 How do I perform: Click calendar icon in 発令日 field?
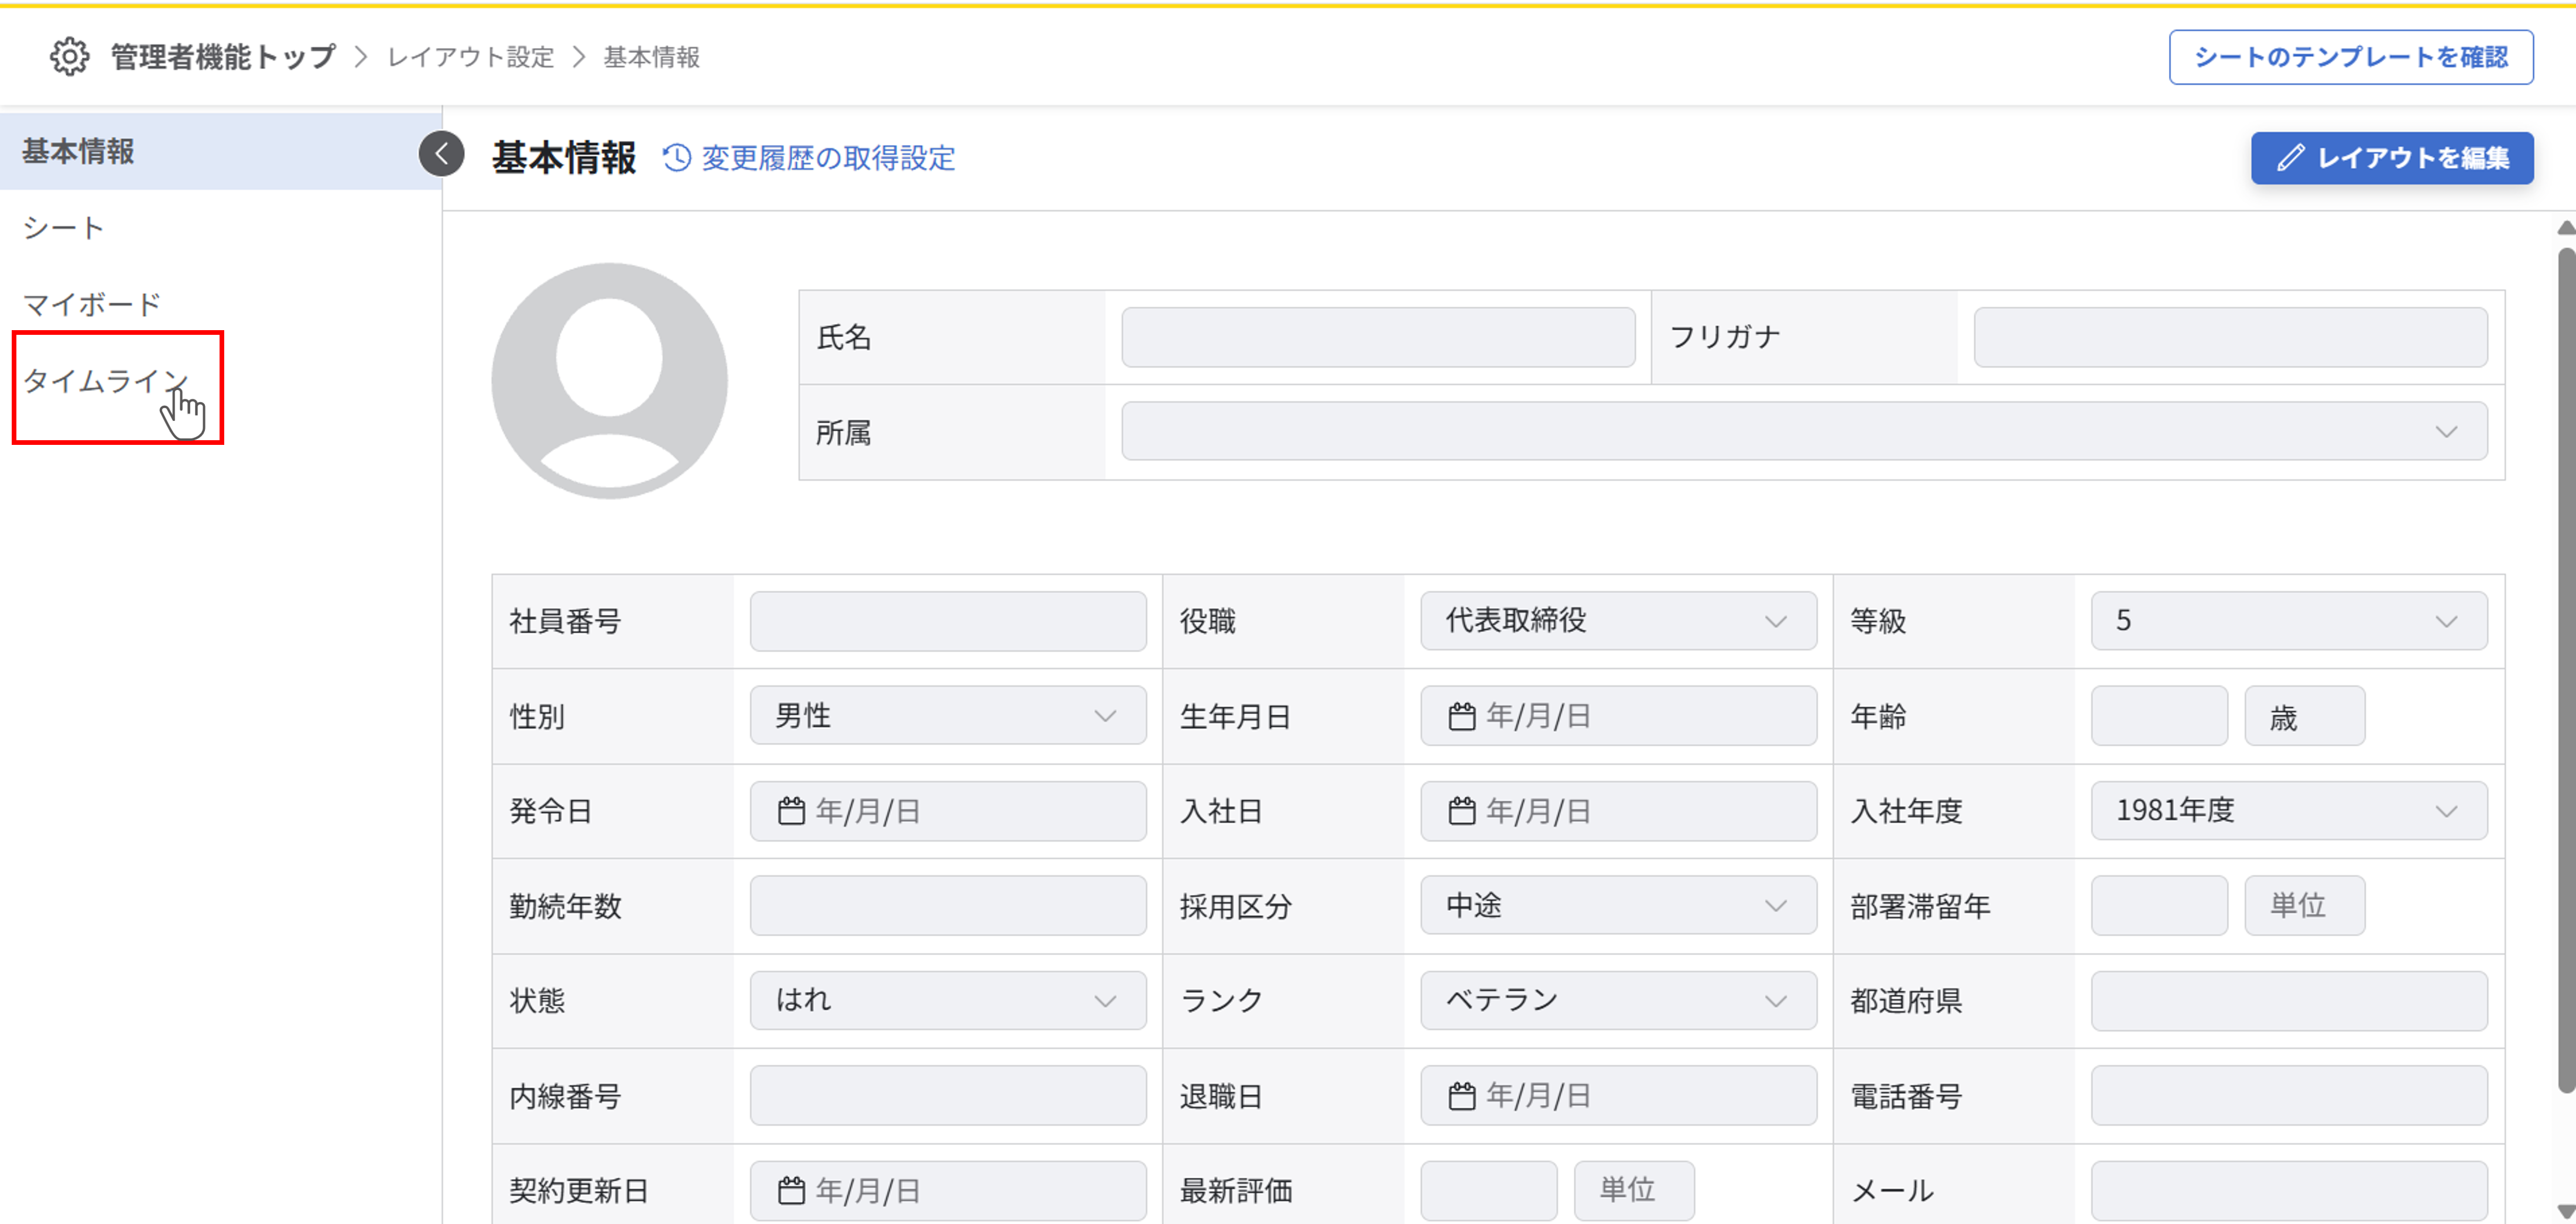[791, 811]
